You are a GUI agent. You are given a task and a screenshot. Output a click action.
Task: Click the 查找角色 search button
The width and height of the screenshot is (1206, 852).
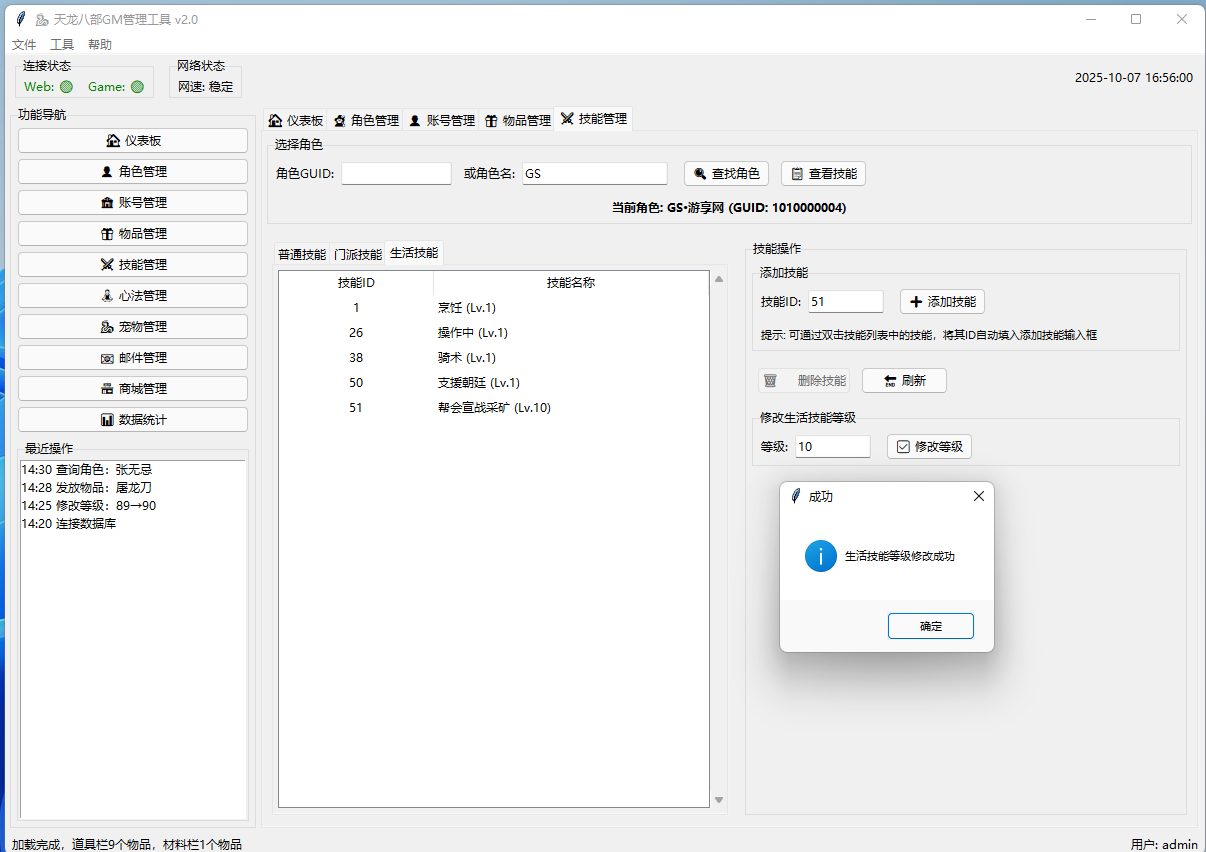coord(726,173)
